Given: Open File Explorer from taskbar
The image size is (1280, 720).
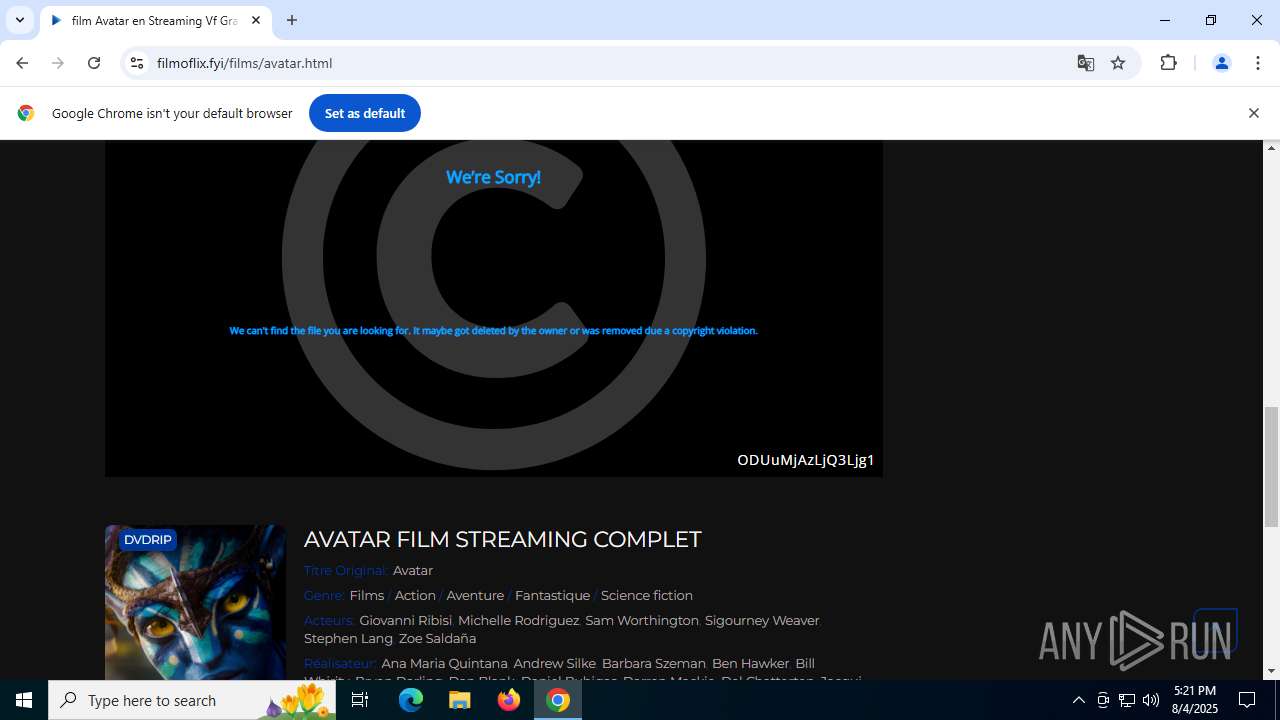Looking at the screenshot, I should pyautogui.click(x=460, y=700).
